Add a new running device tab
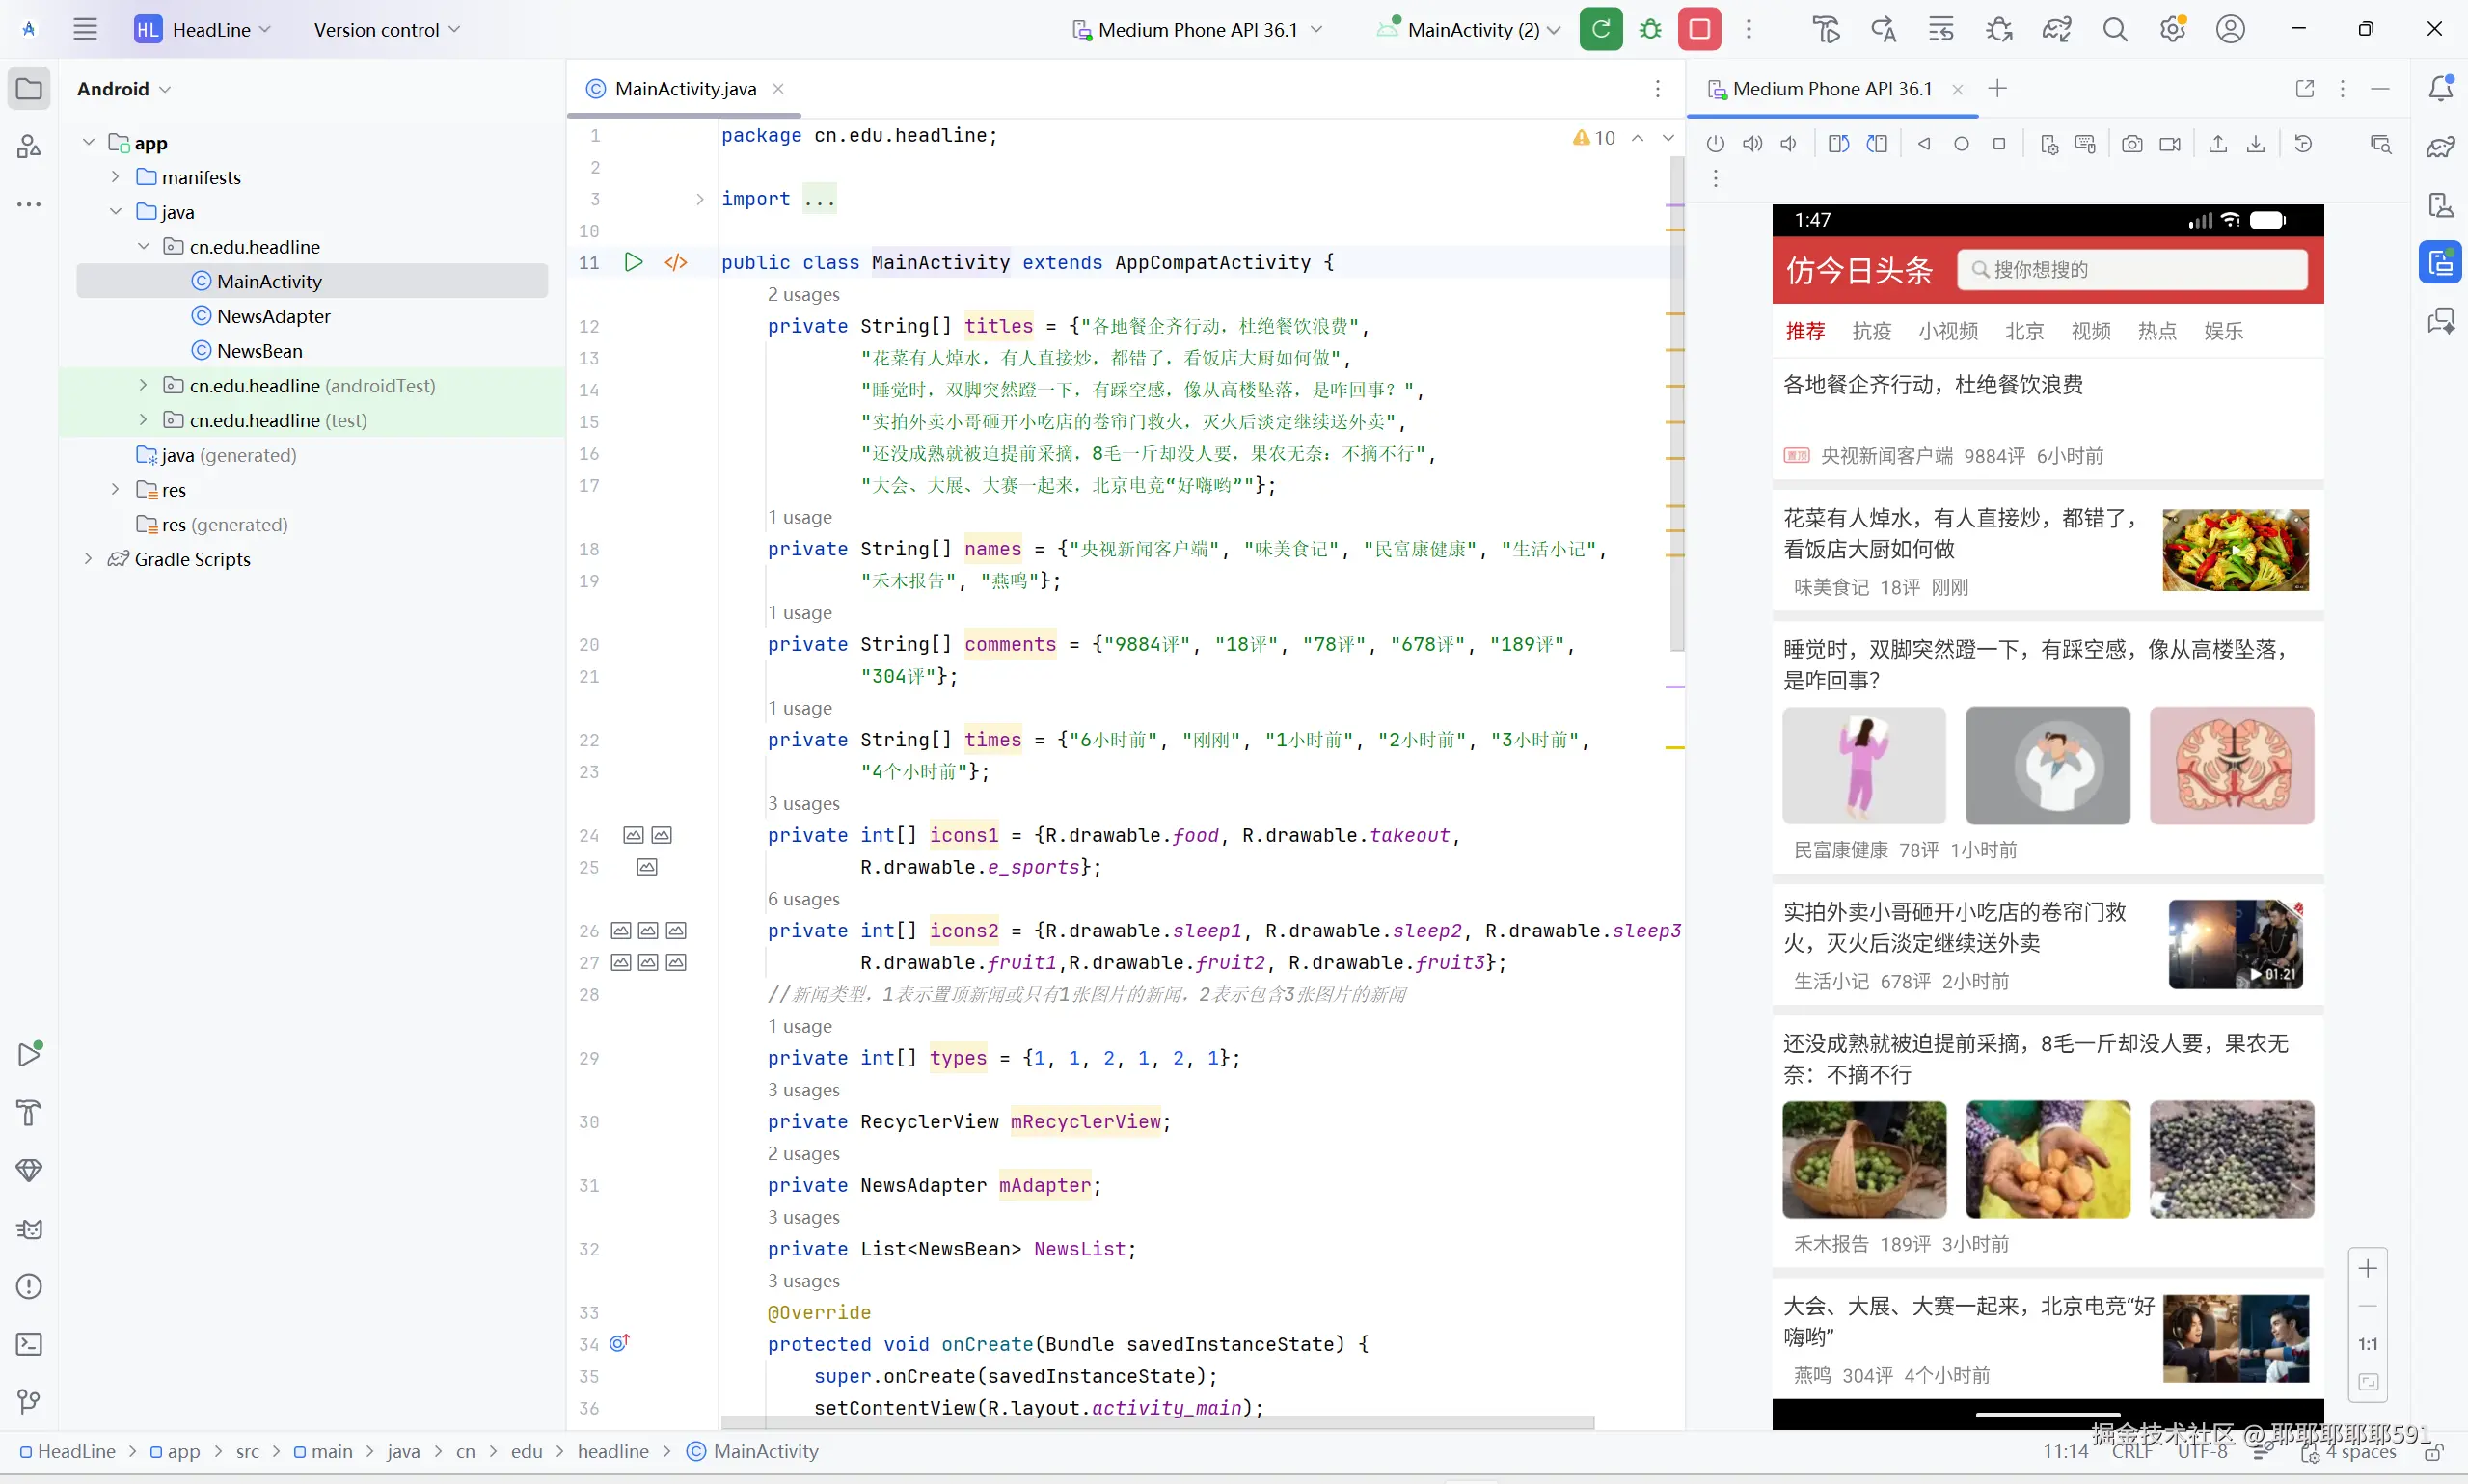The height and width of the screenshot is (1484, 2468). click(x=1997, y=88)
